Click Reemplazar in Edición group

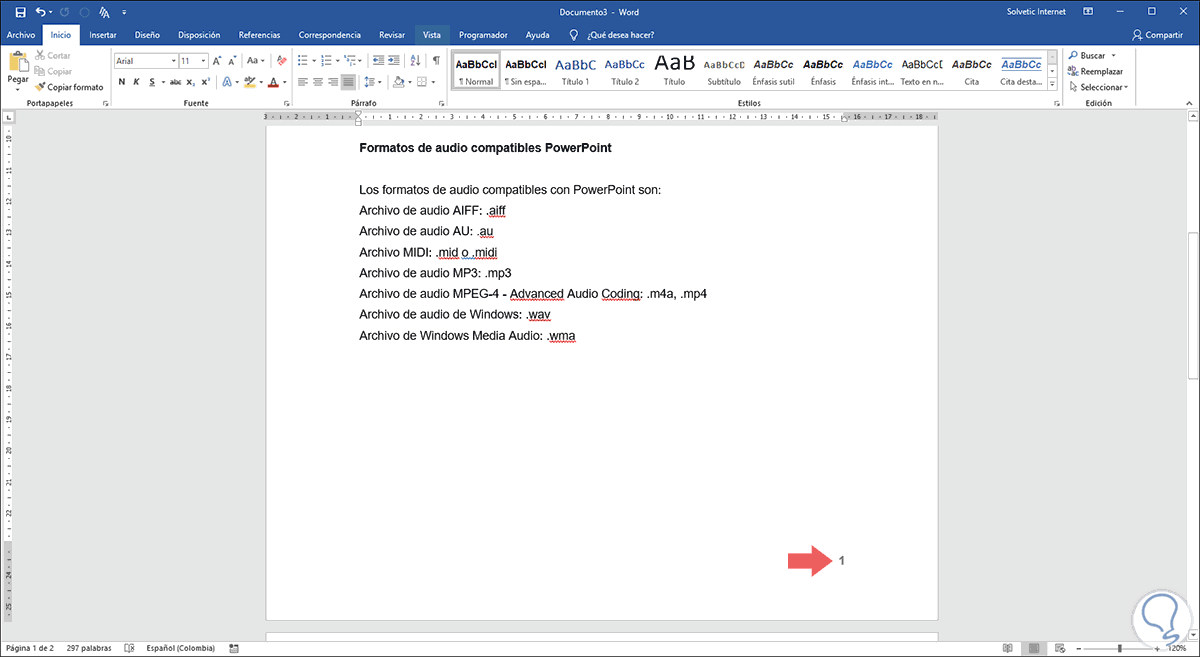tap(1096, 72)
